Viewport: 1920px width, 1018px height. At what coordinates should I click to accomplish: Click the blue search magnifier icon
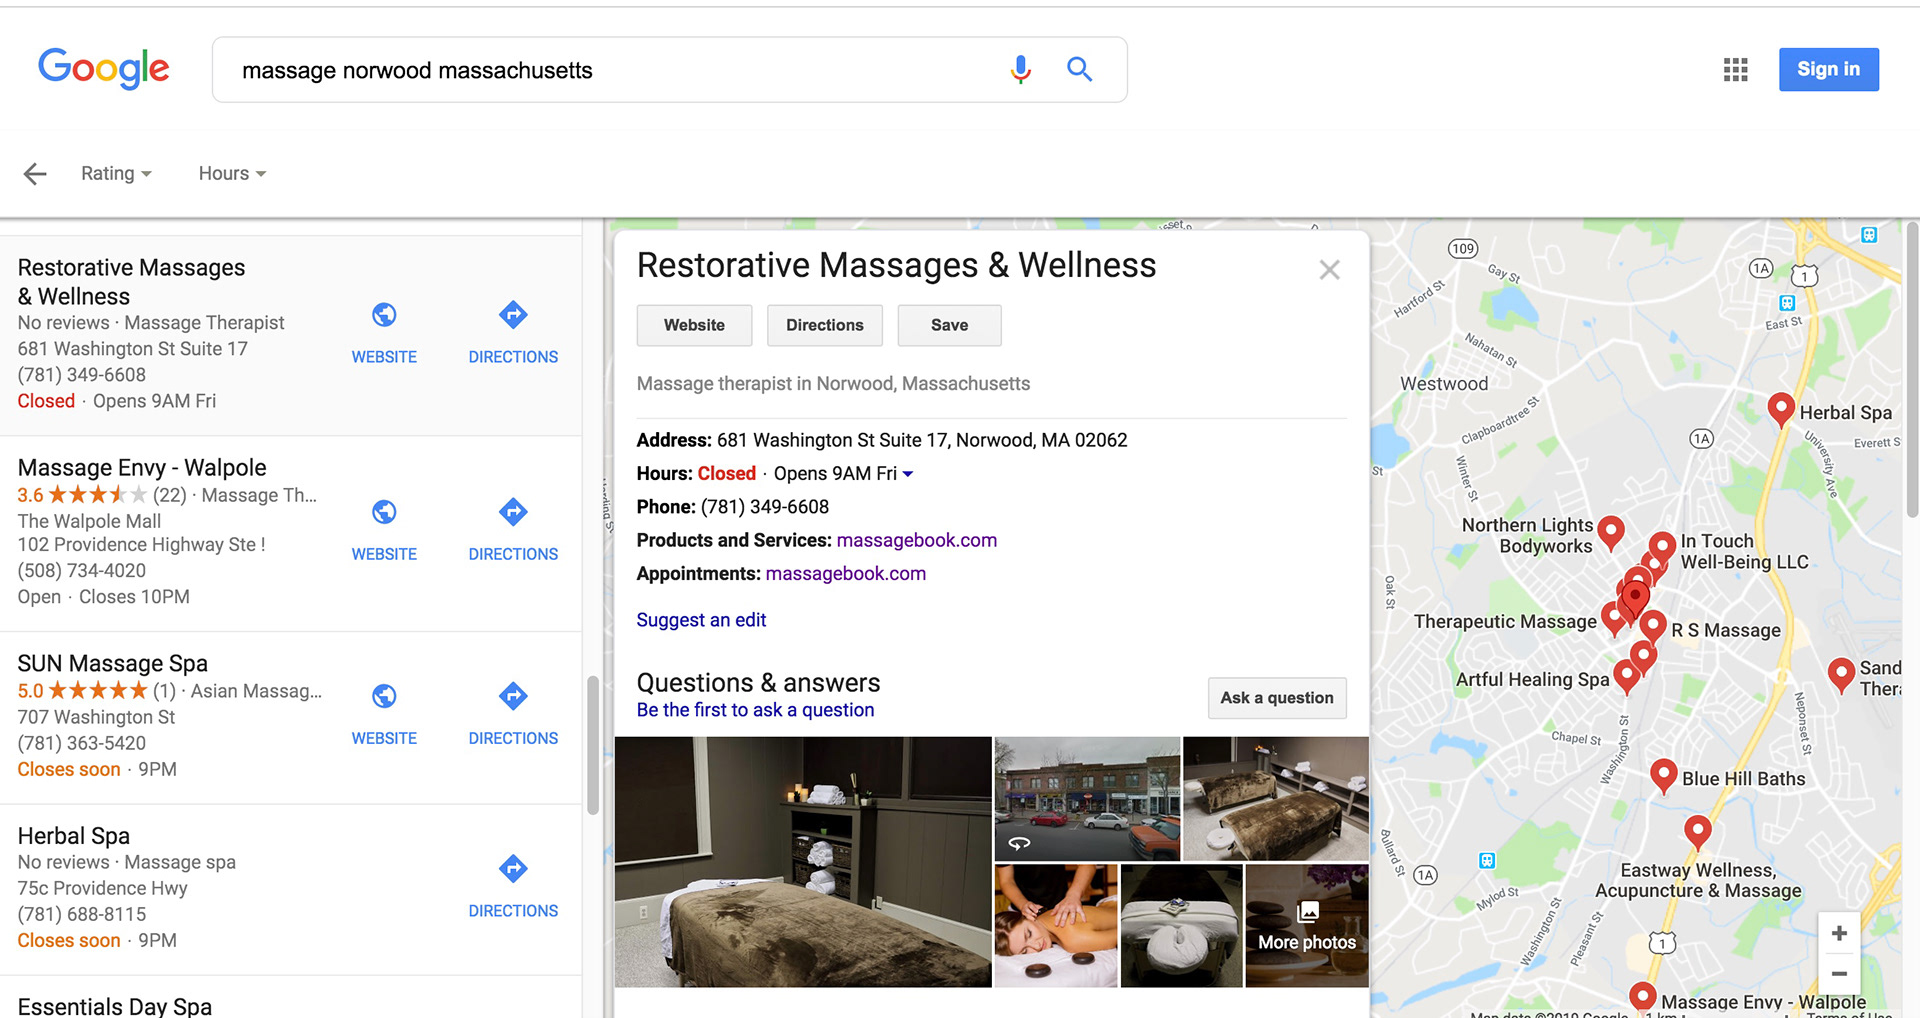[x=1079, y=69]
